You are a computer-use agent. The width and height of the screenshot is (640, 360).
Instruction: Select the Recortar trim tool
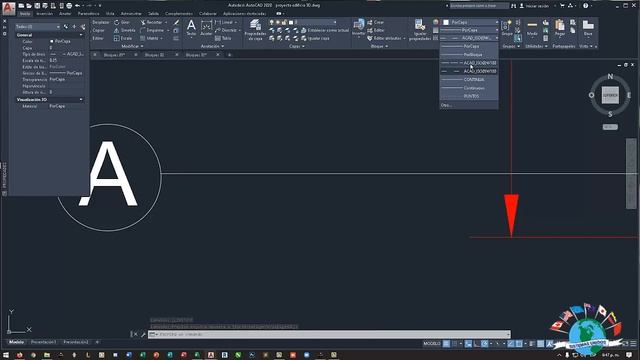pyautogui.click(x=151, y=22)
